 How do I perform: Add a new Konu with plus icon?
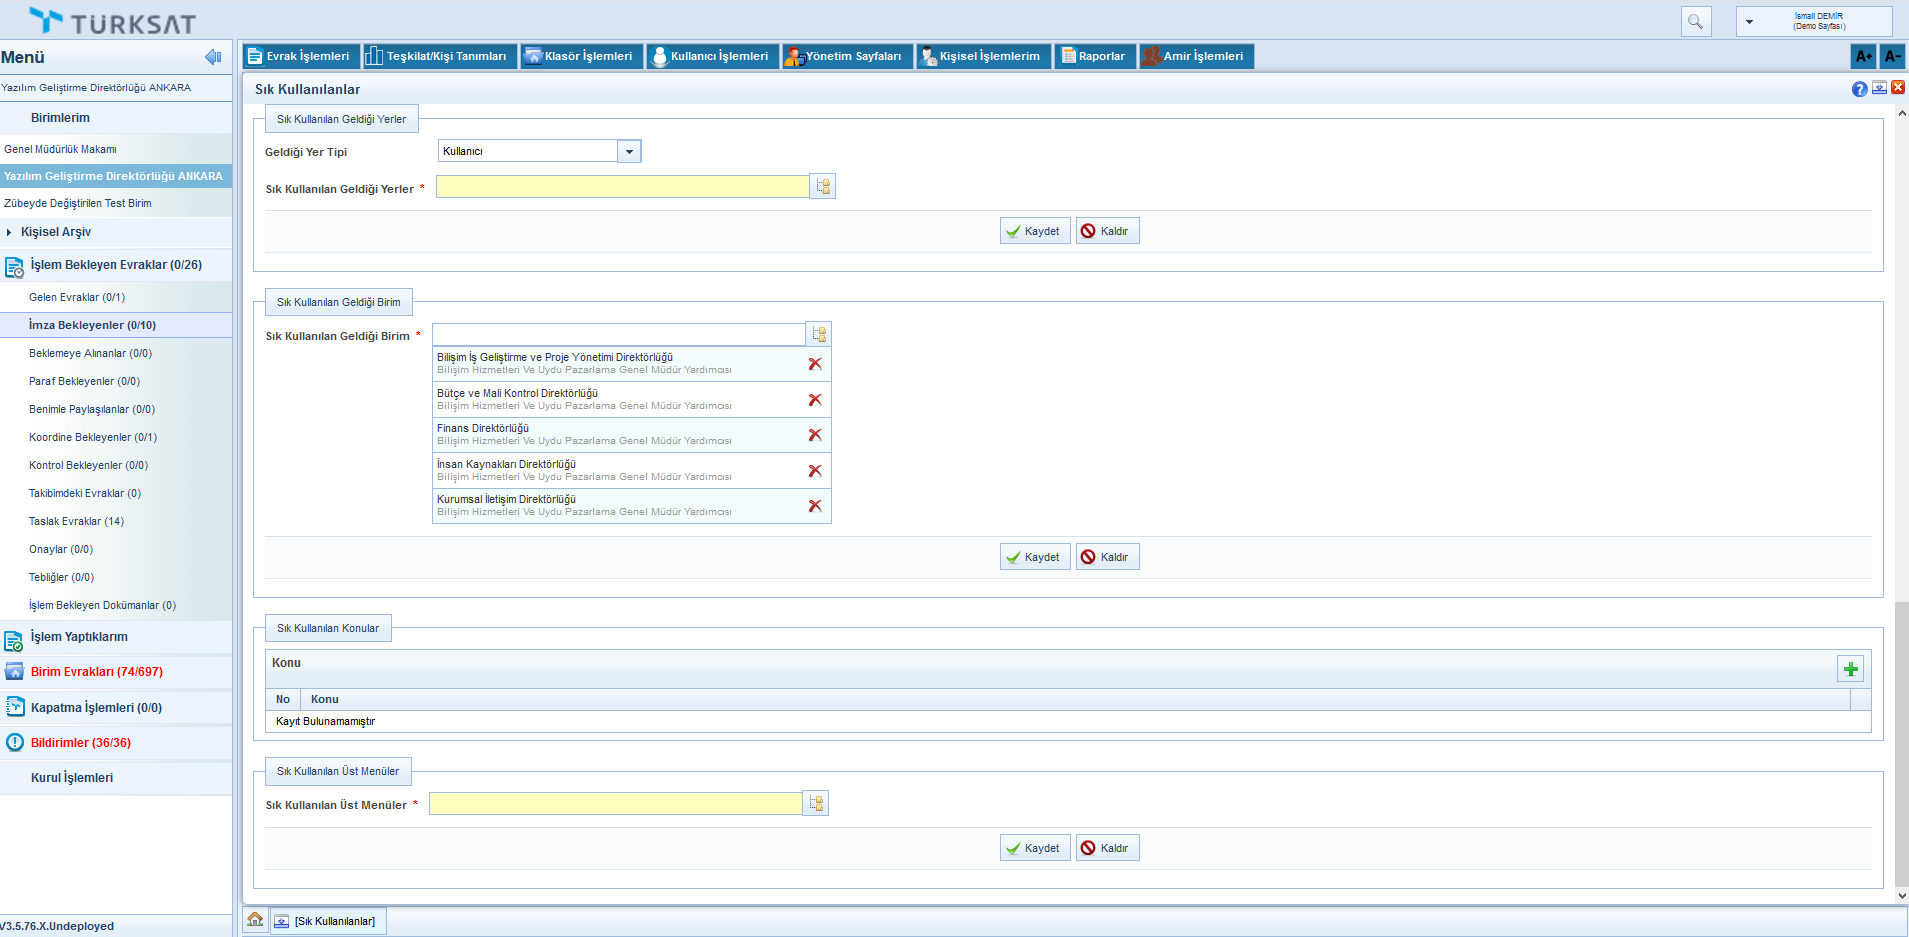pyautogui.click(x=1850, y=669)
